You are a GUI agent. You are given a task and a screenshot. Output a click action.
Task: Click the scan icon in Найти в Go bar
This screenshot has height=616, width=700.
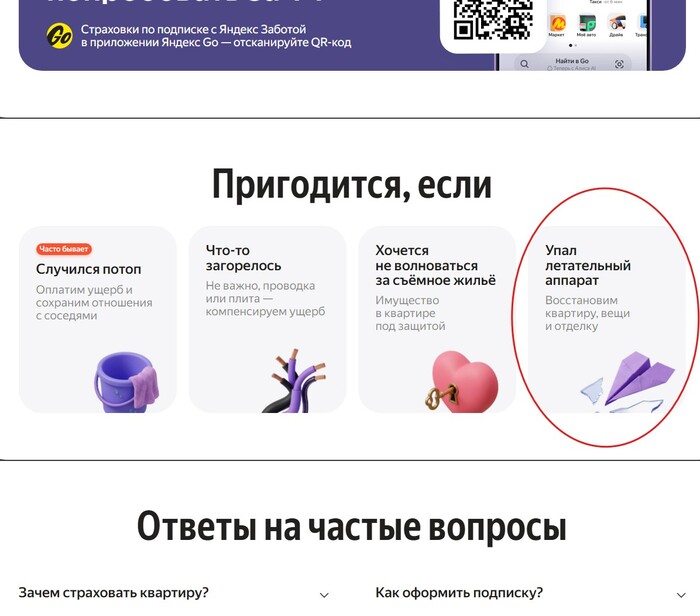(619, 64)
